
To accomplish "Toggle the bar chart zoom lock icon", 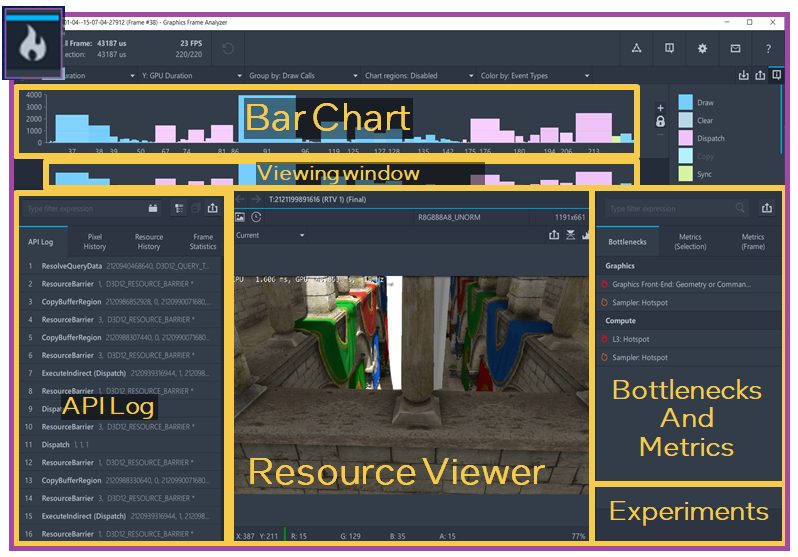I will click(x=660, y=121).
